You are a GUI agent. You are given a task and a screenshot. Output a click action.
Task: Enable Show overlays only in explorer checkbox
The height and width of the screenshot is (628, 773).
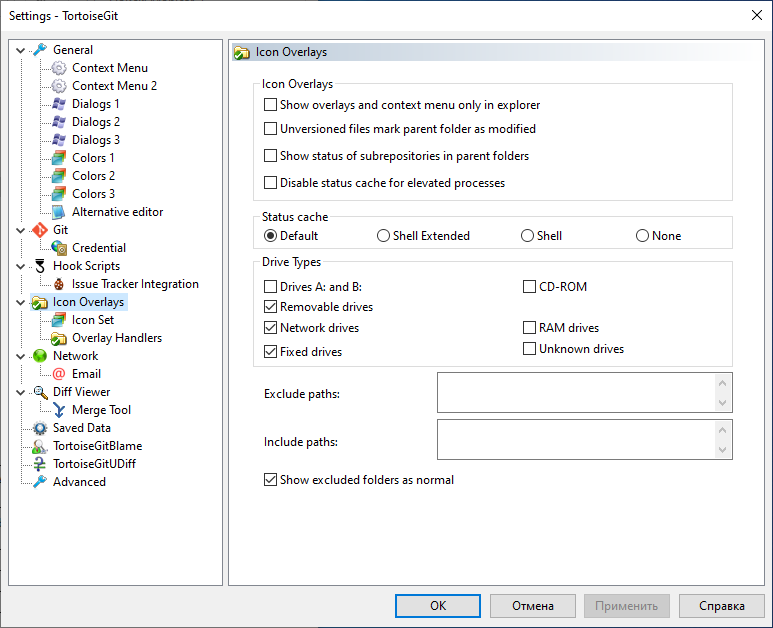coord(270,105)
